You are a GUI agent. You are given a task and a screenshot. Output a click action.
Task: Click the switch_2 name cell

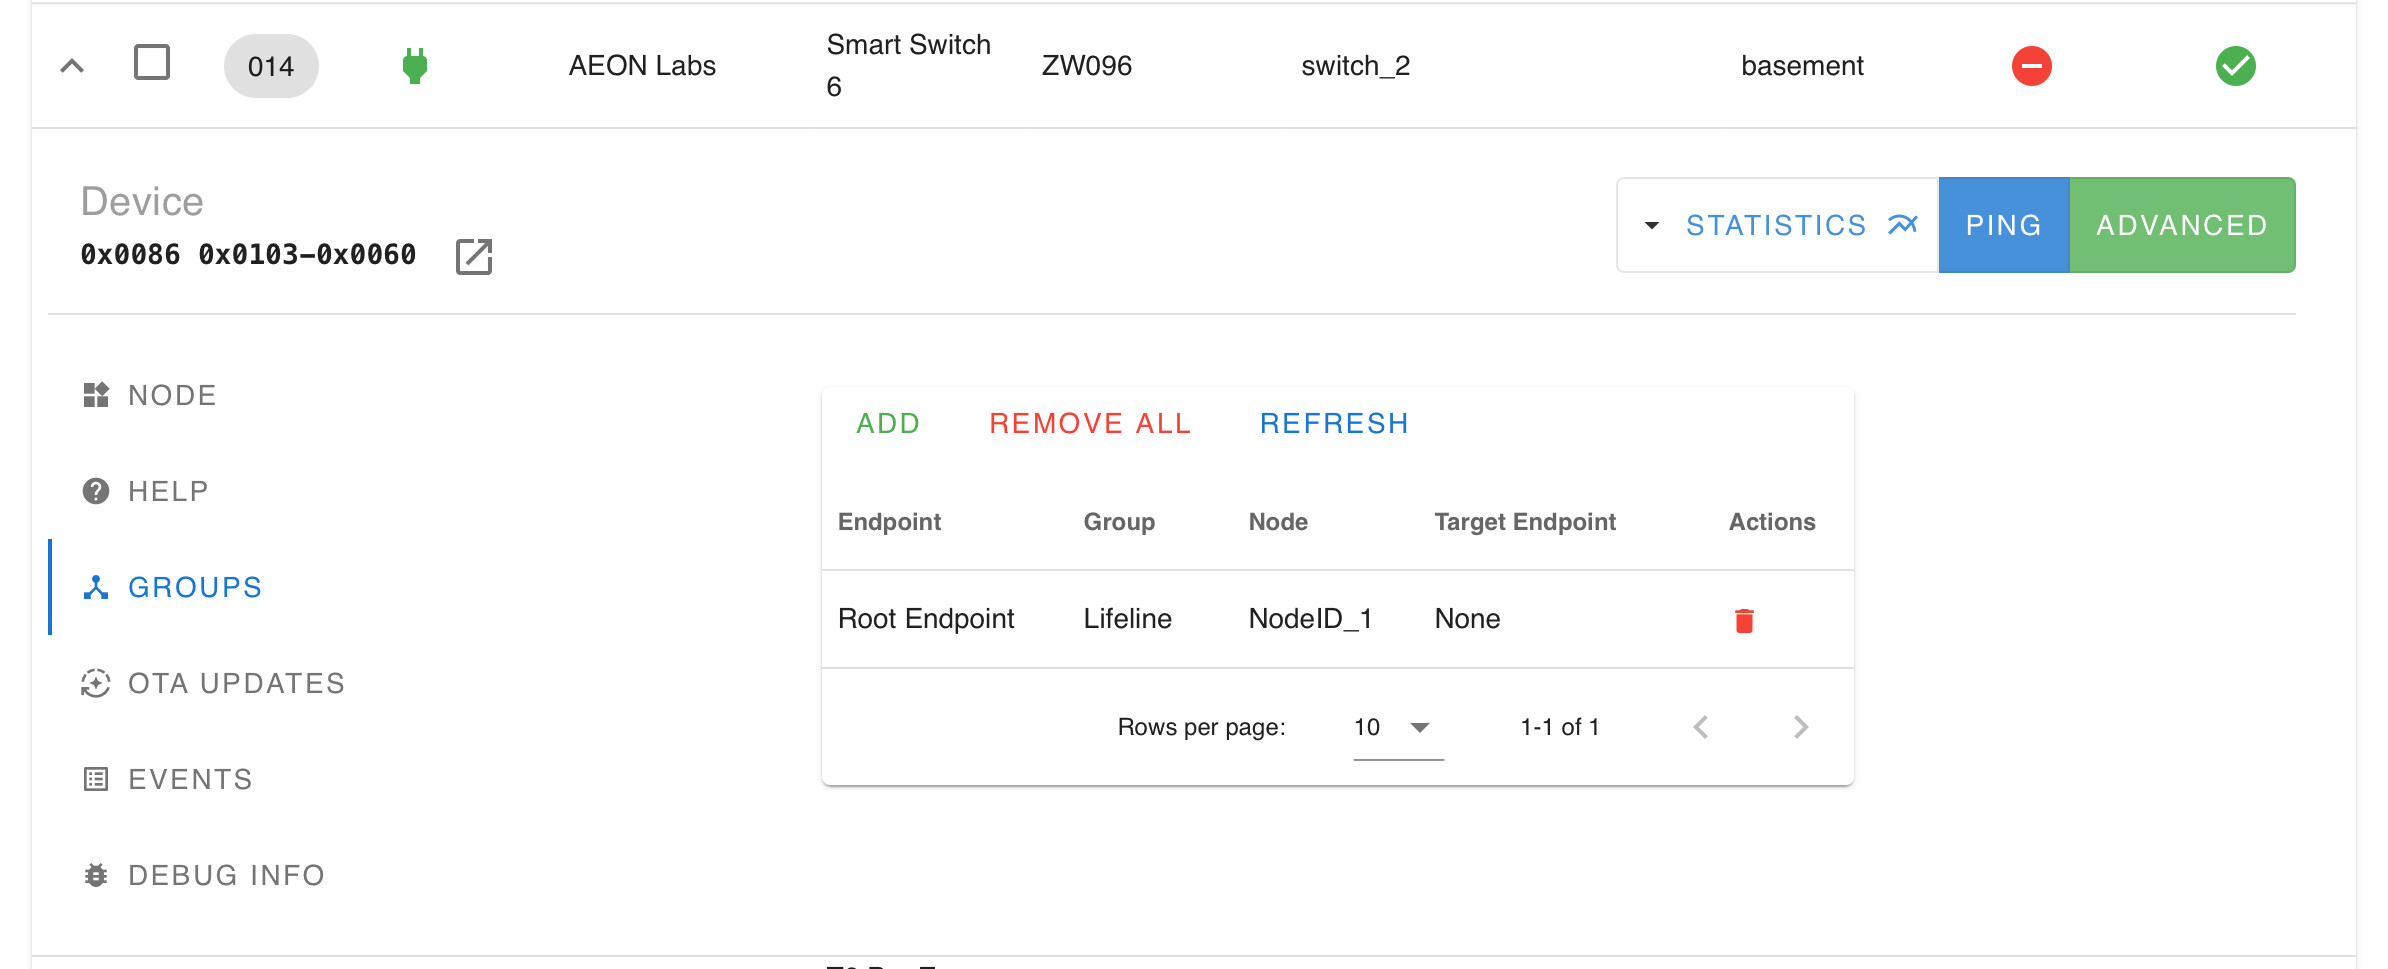pyautogui.click(x=1355, y=66)
